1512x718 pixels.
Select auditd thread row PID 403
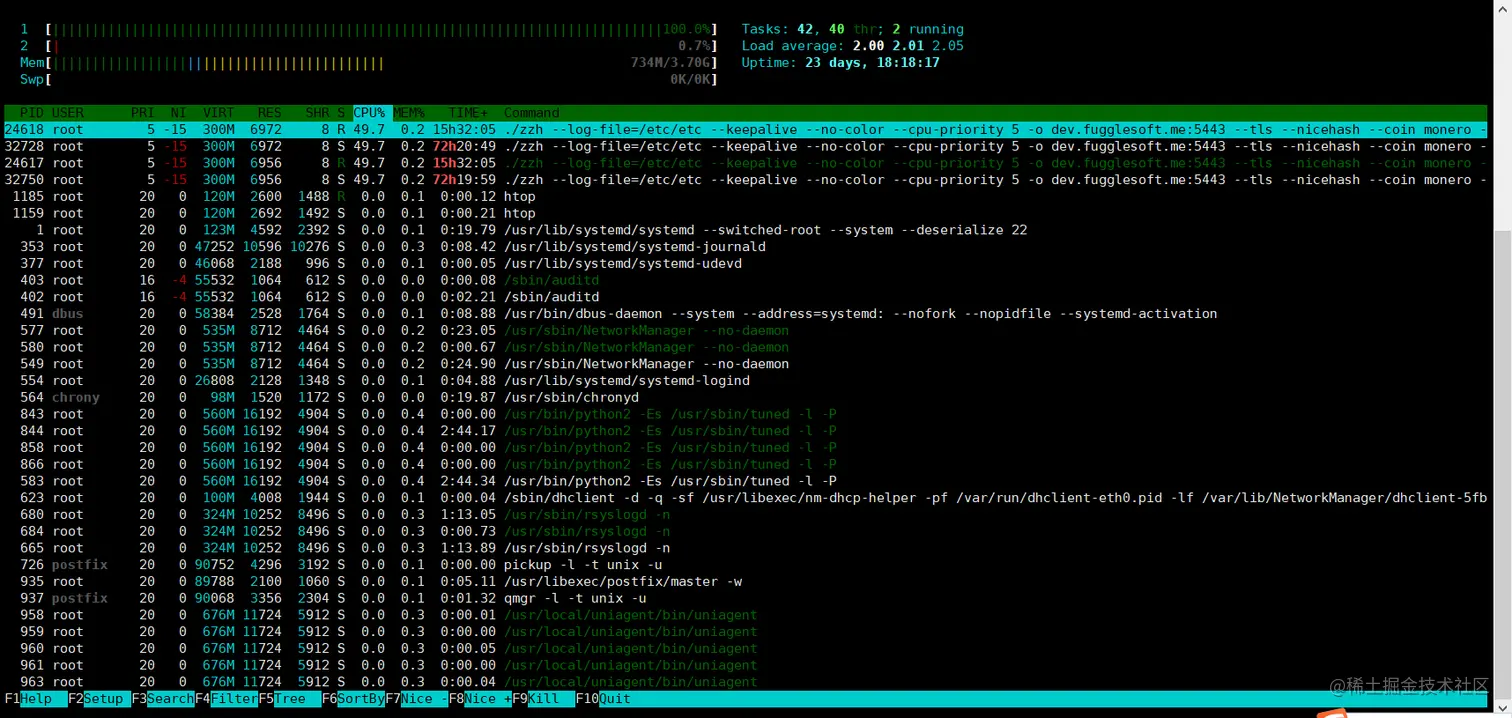[746, 280]
